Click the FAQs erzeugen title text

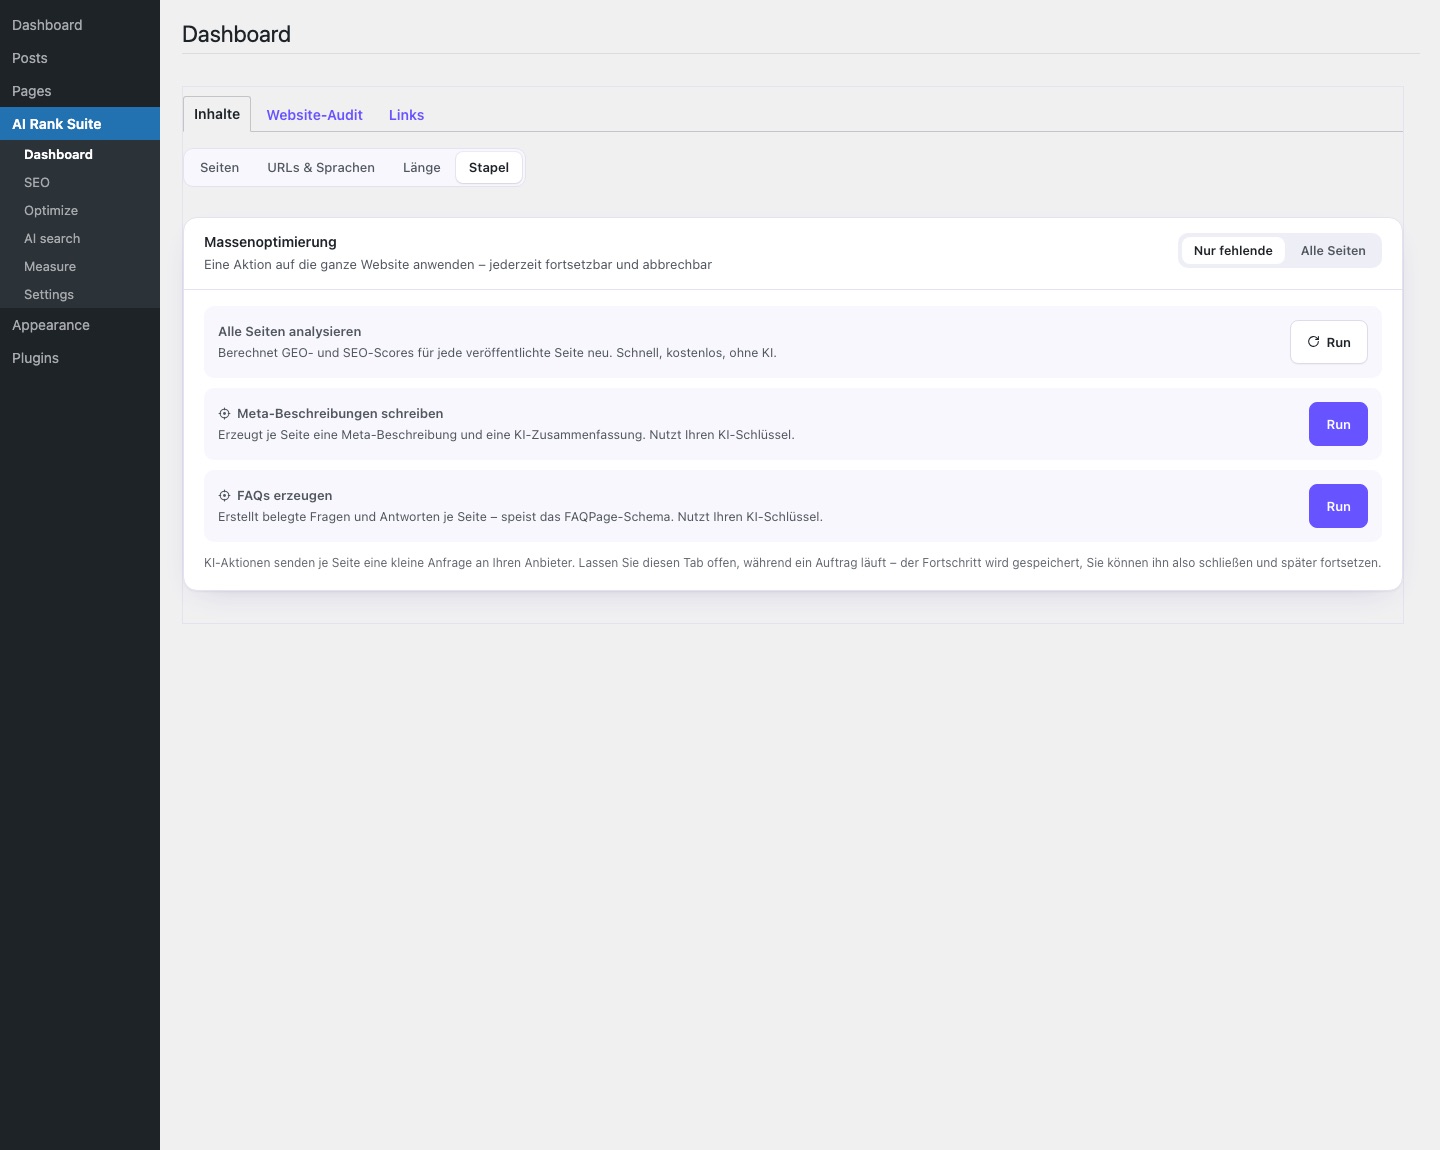pyautogui.click(x=285, y=495)
